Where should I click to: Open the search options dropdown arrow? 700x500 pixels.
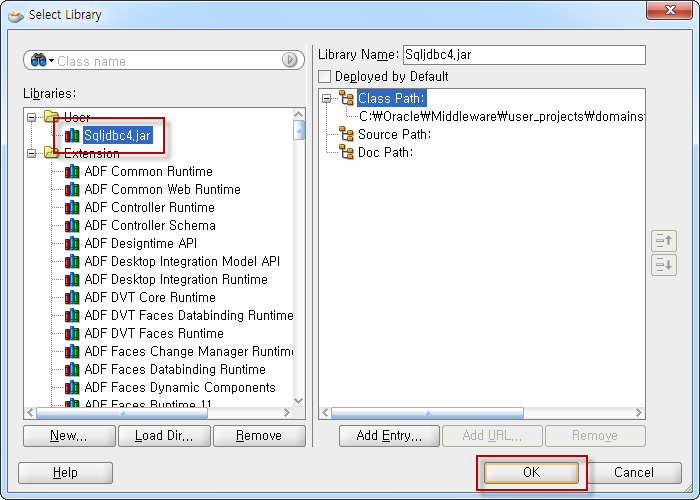point(51,60)
